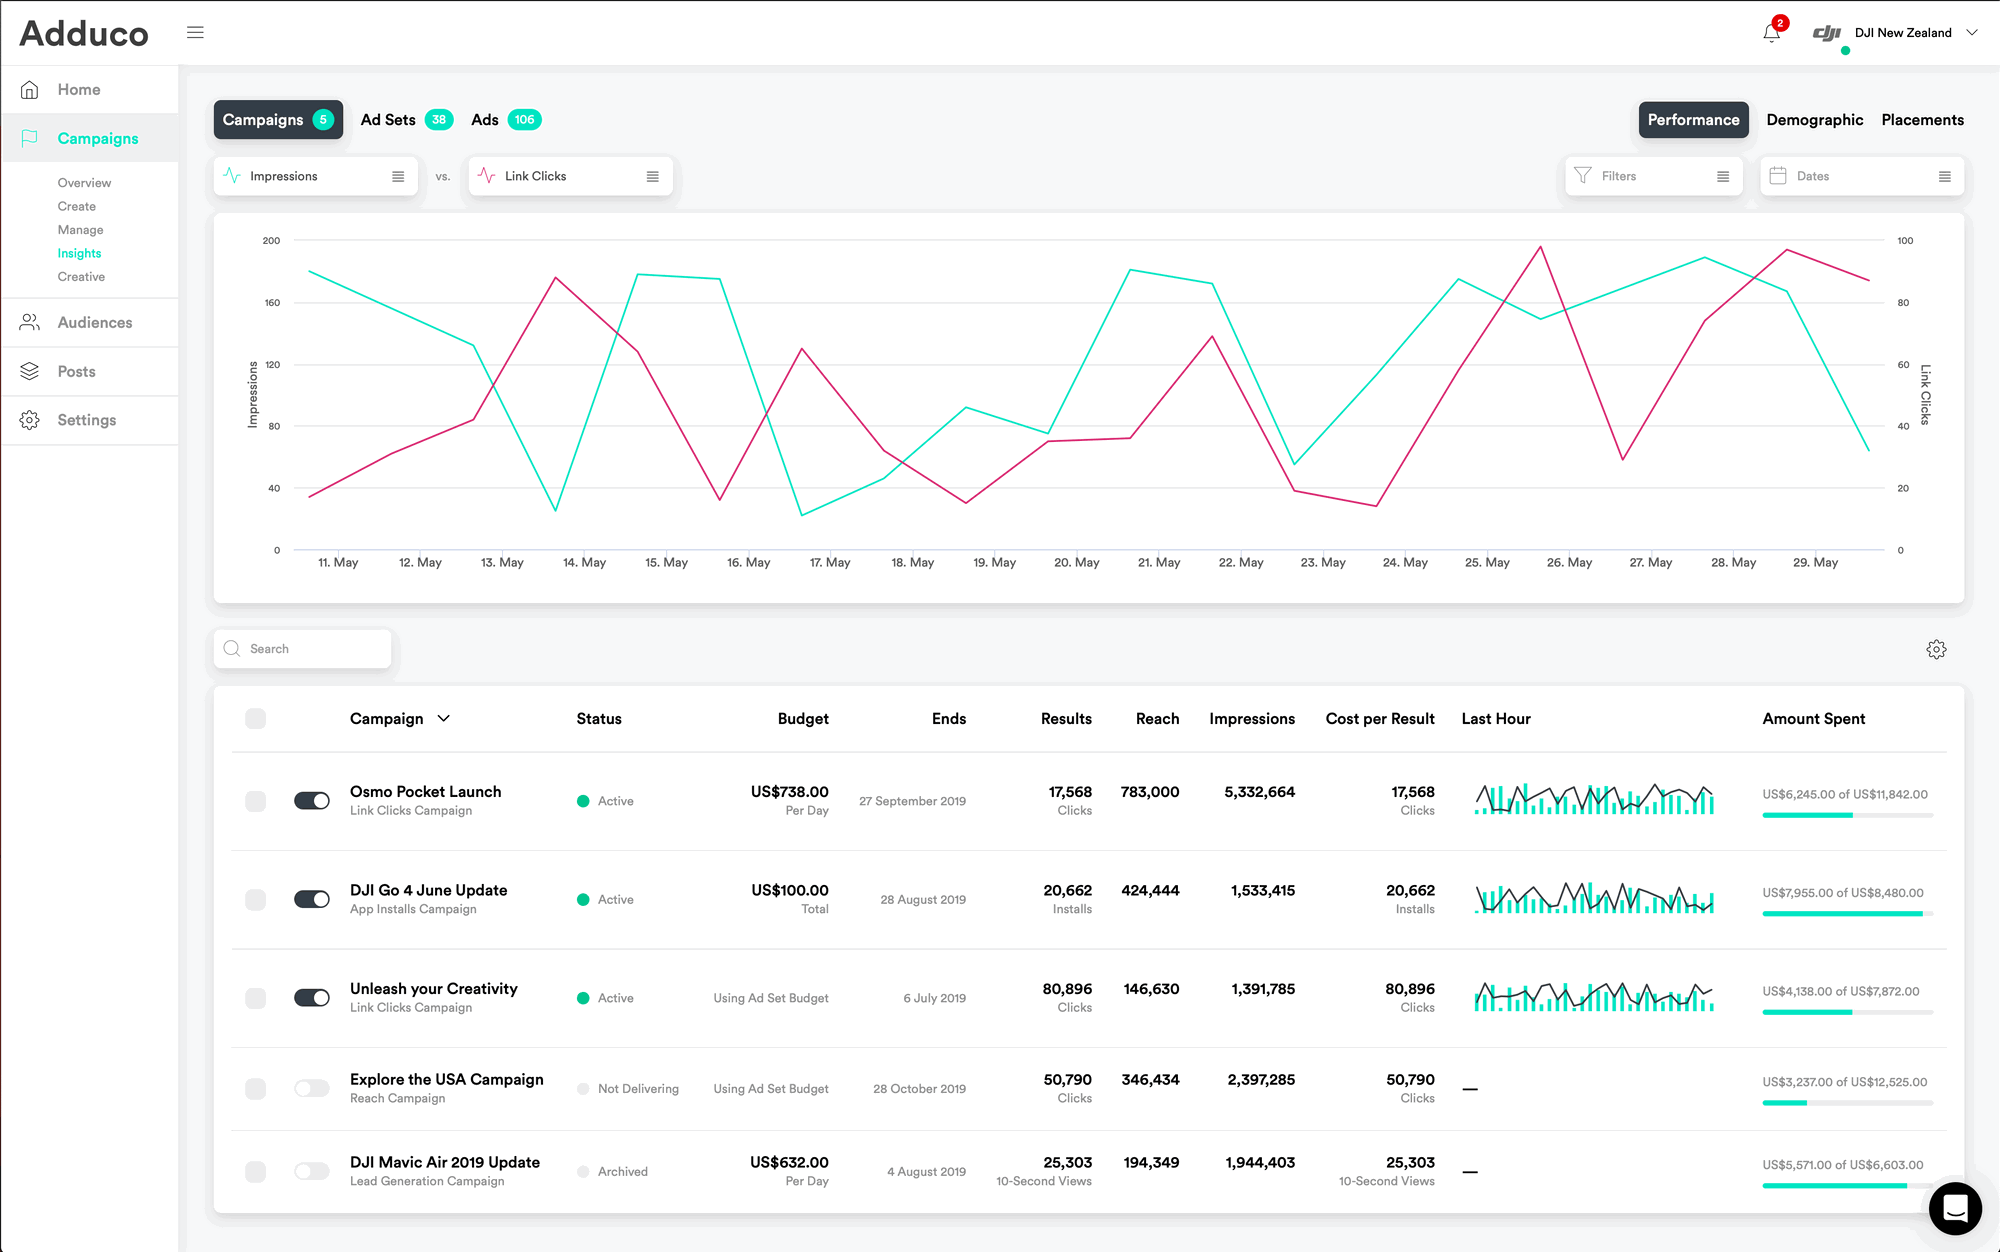Tick the select-all checkbox in table header
2000x1252 pixels.
point(256,719)
